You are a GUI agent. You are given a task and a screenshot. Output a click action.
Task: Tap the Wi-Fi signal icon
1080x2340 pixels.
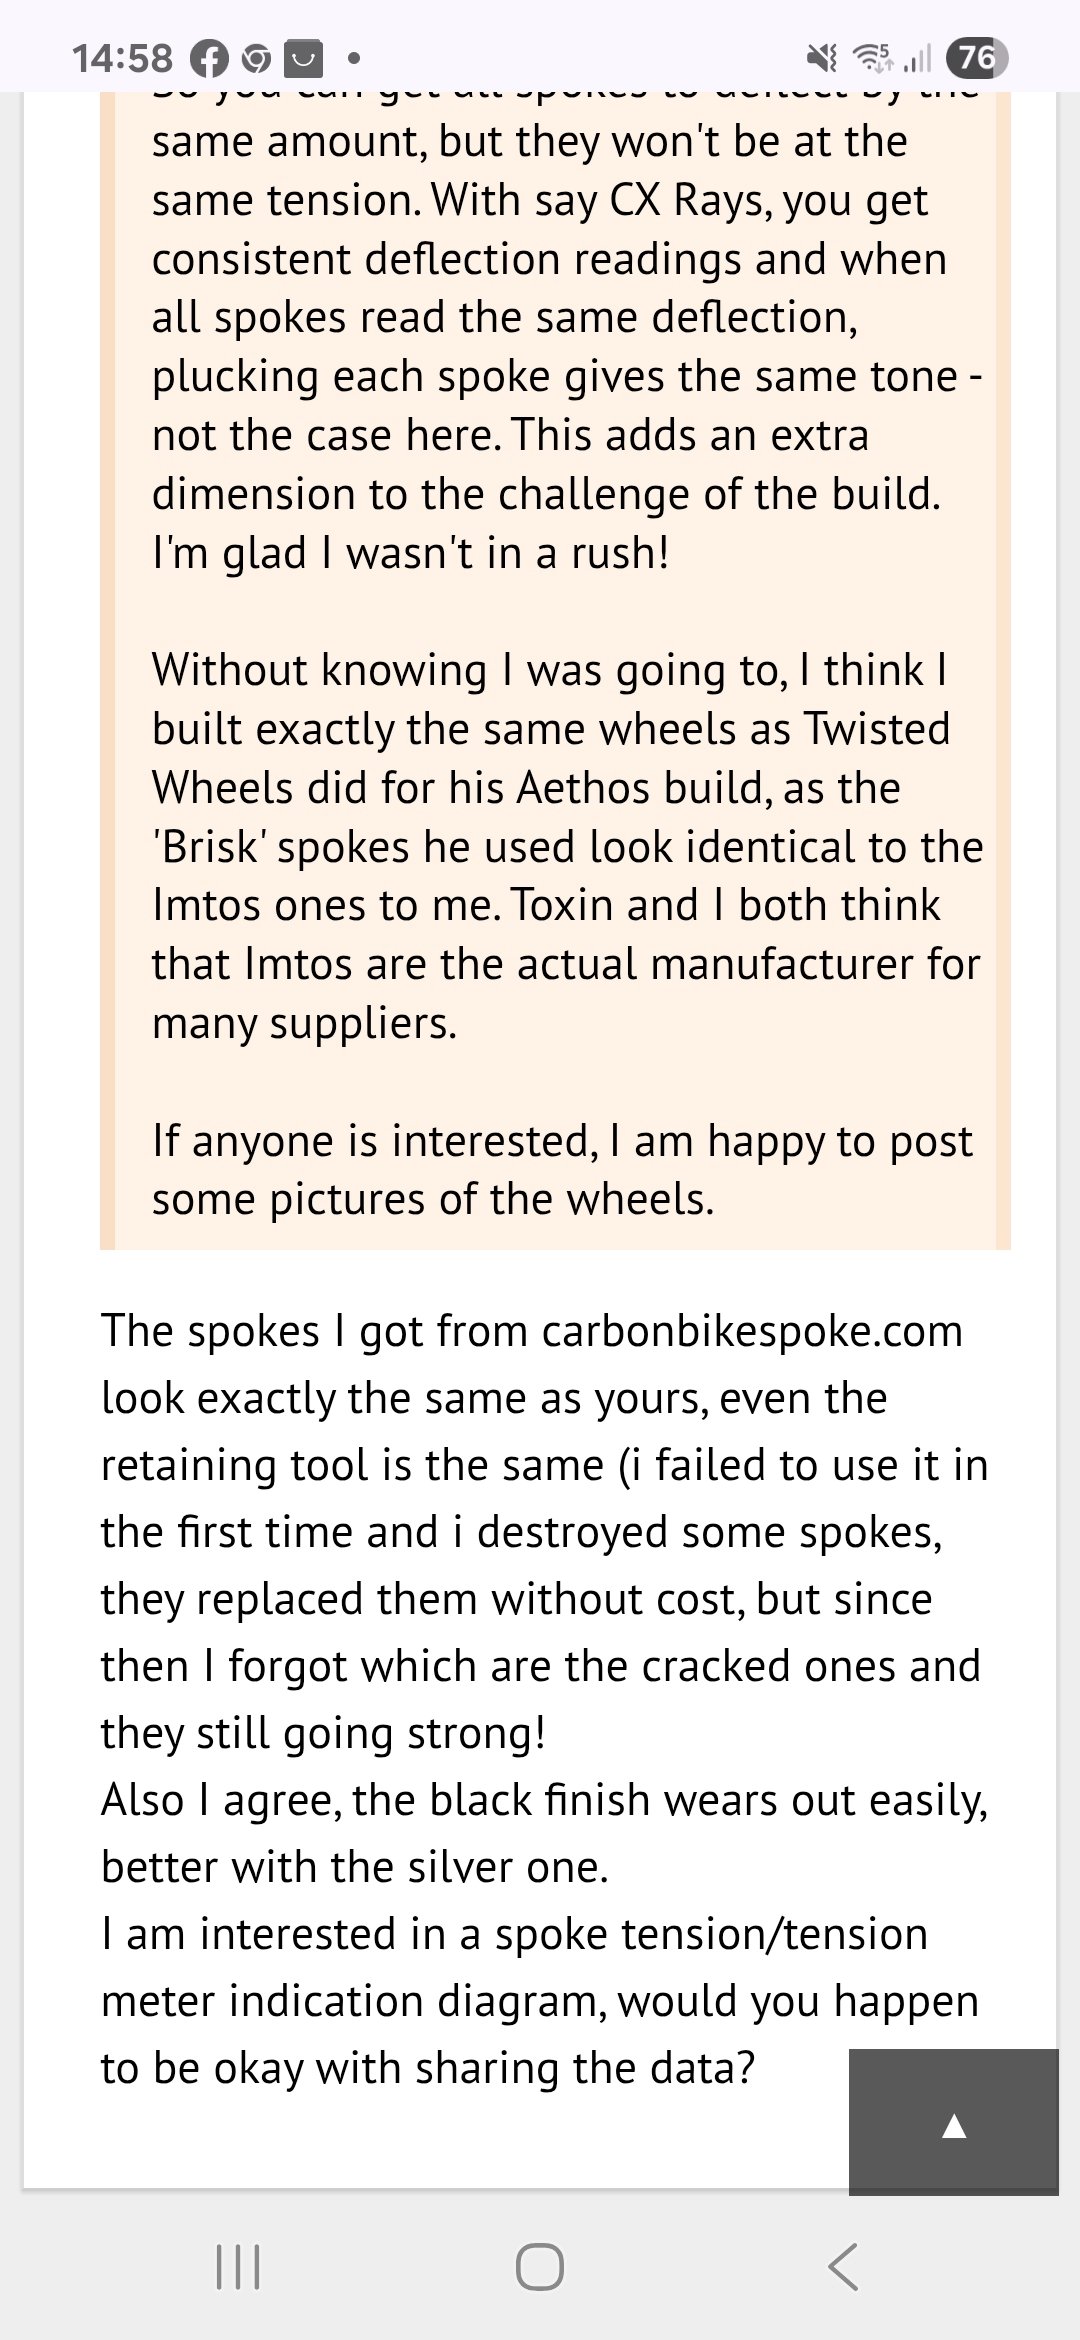click(872, 59)
